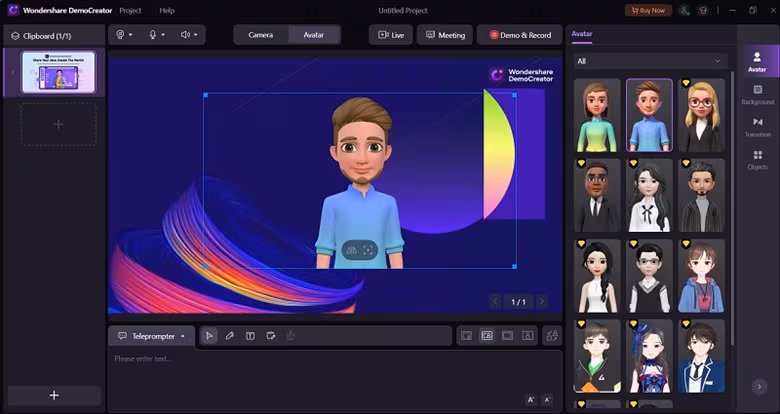The image size is (780, 414).
Task: Open the webcam source icon
Action: 120,35
